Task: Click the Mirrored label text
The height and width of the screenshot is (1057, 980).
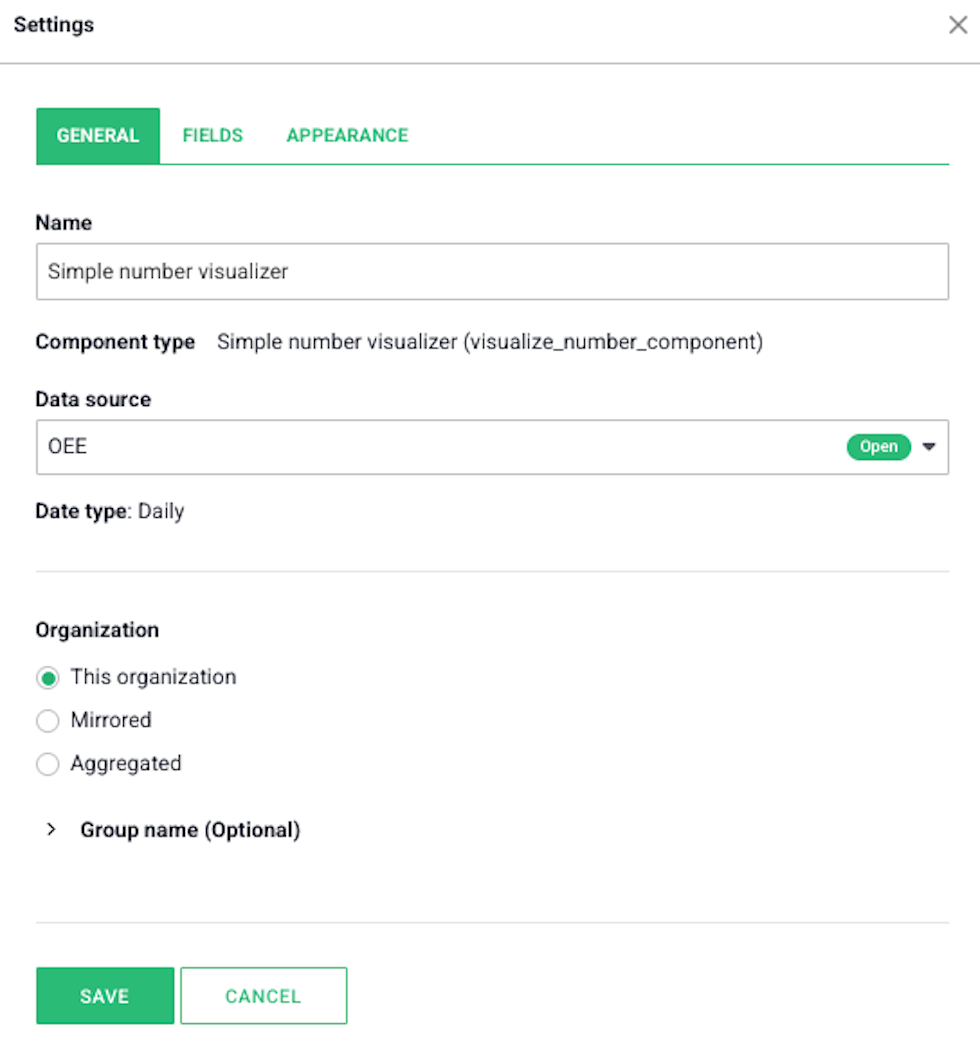Action: [111, 720]
